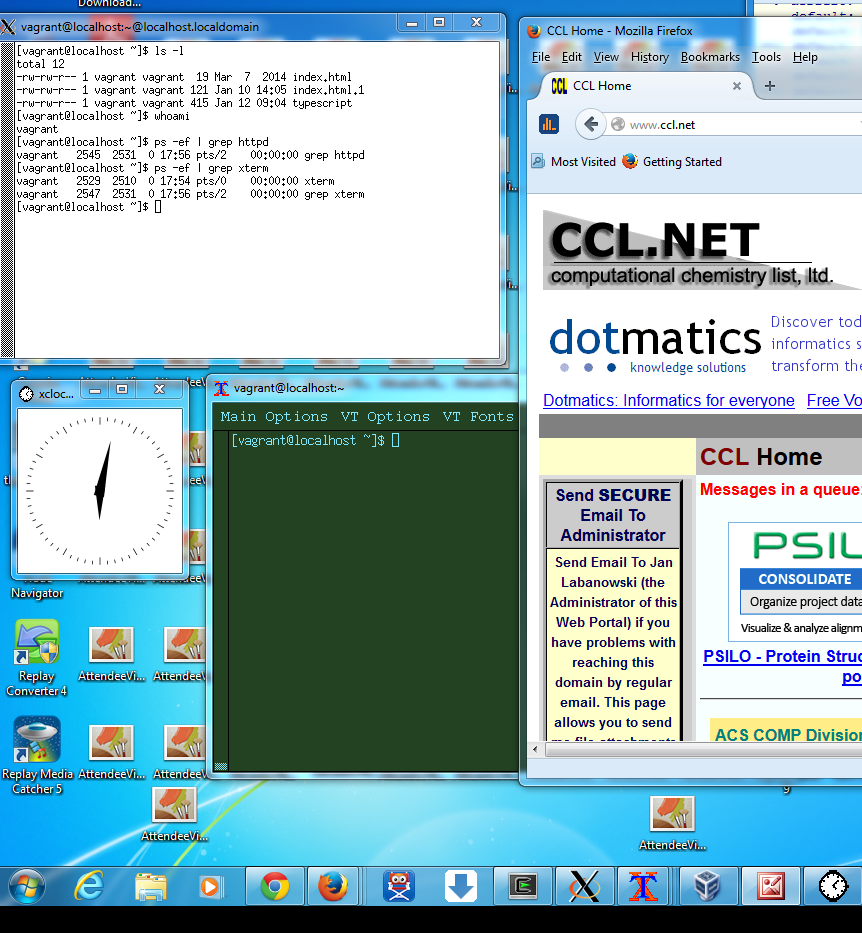Expand the VT Options menu
Image resolution: width=862 pixels, height=933 pixels.
[385, 417]
